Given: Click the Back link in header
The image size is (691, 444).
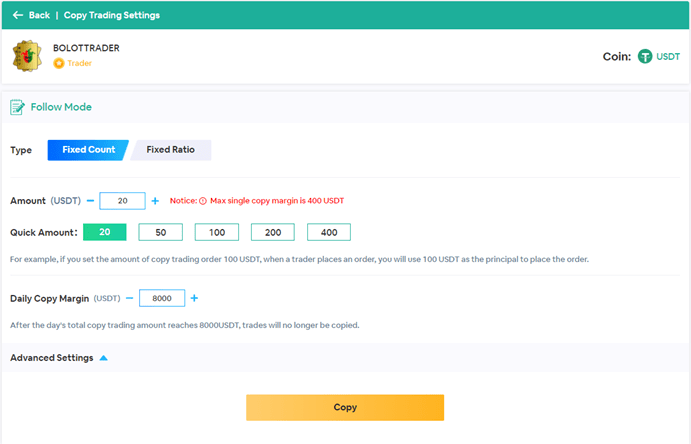Looking at the screenshot, I should 39,15.
